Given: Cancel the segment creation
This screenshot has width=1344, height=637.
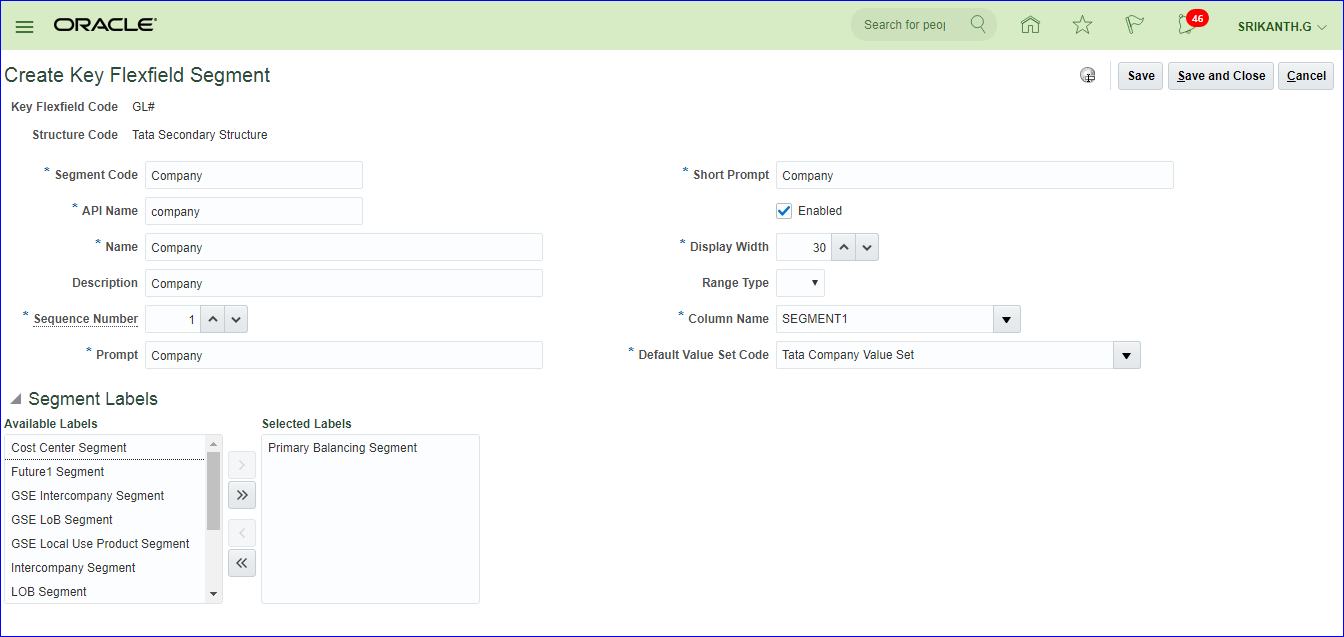Looking at the screenshot, I should point(1306,76).
